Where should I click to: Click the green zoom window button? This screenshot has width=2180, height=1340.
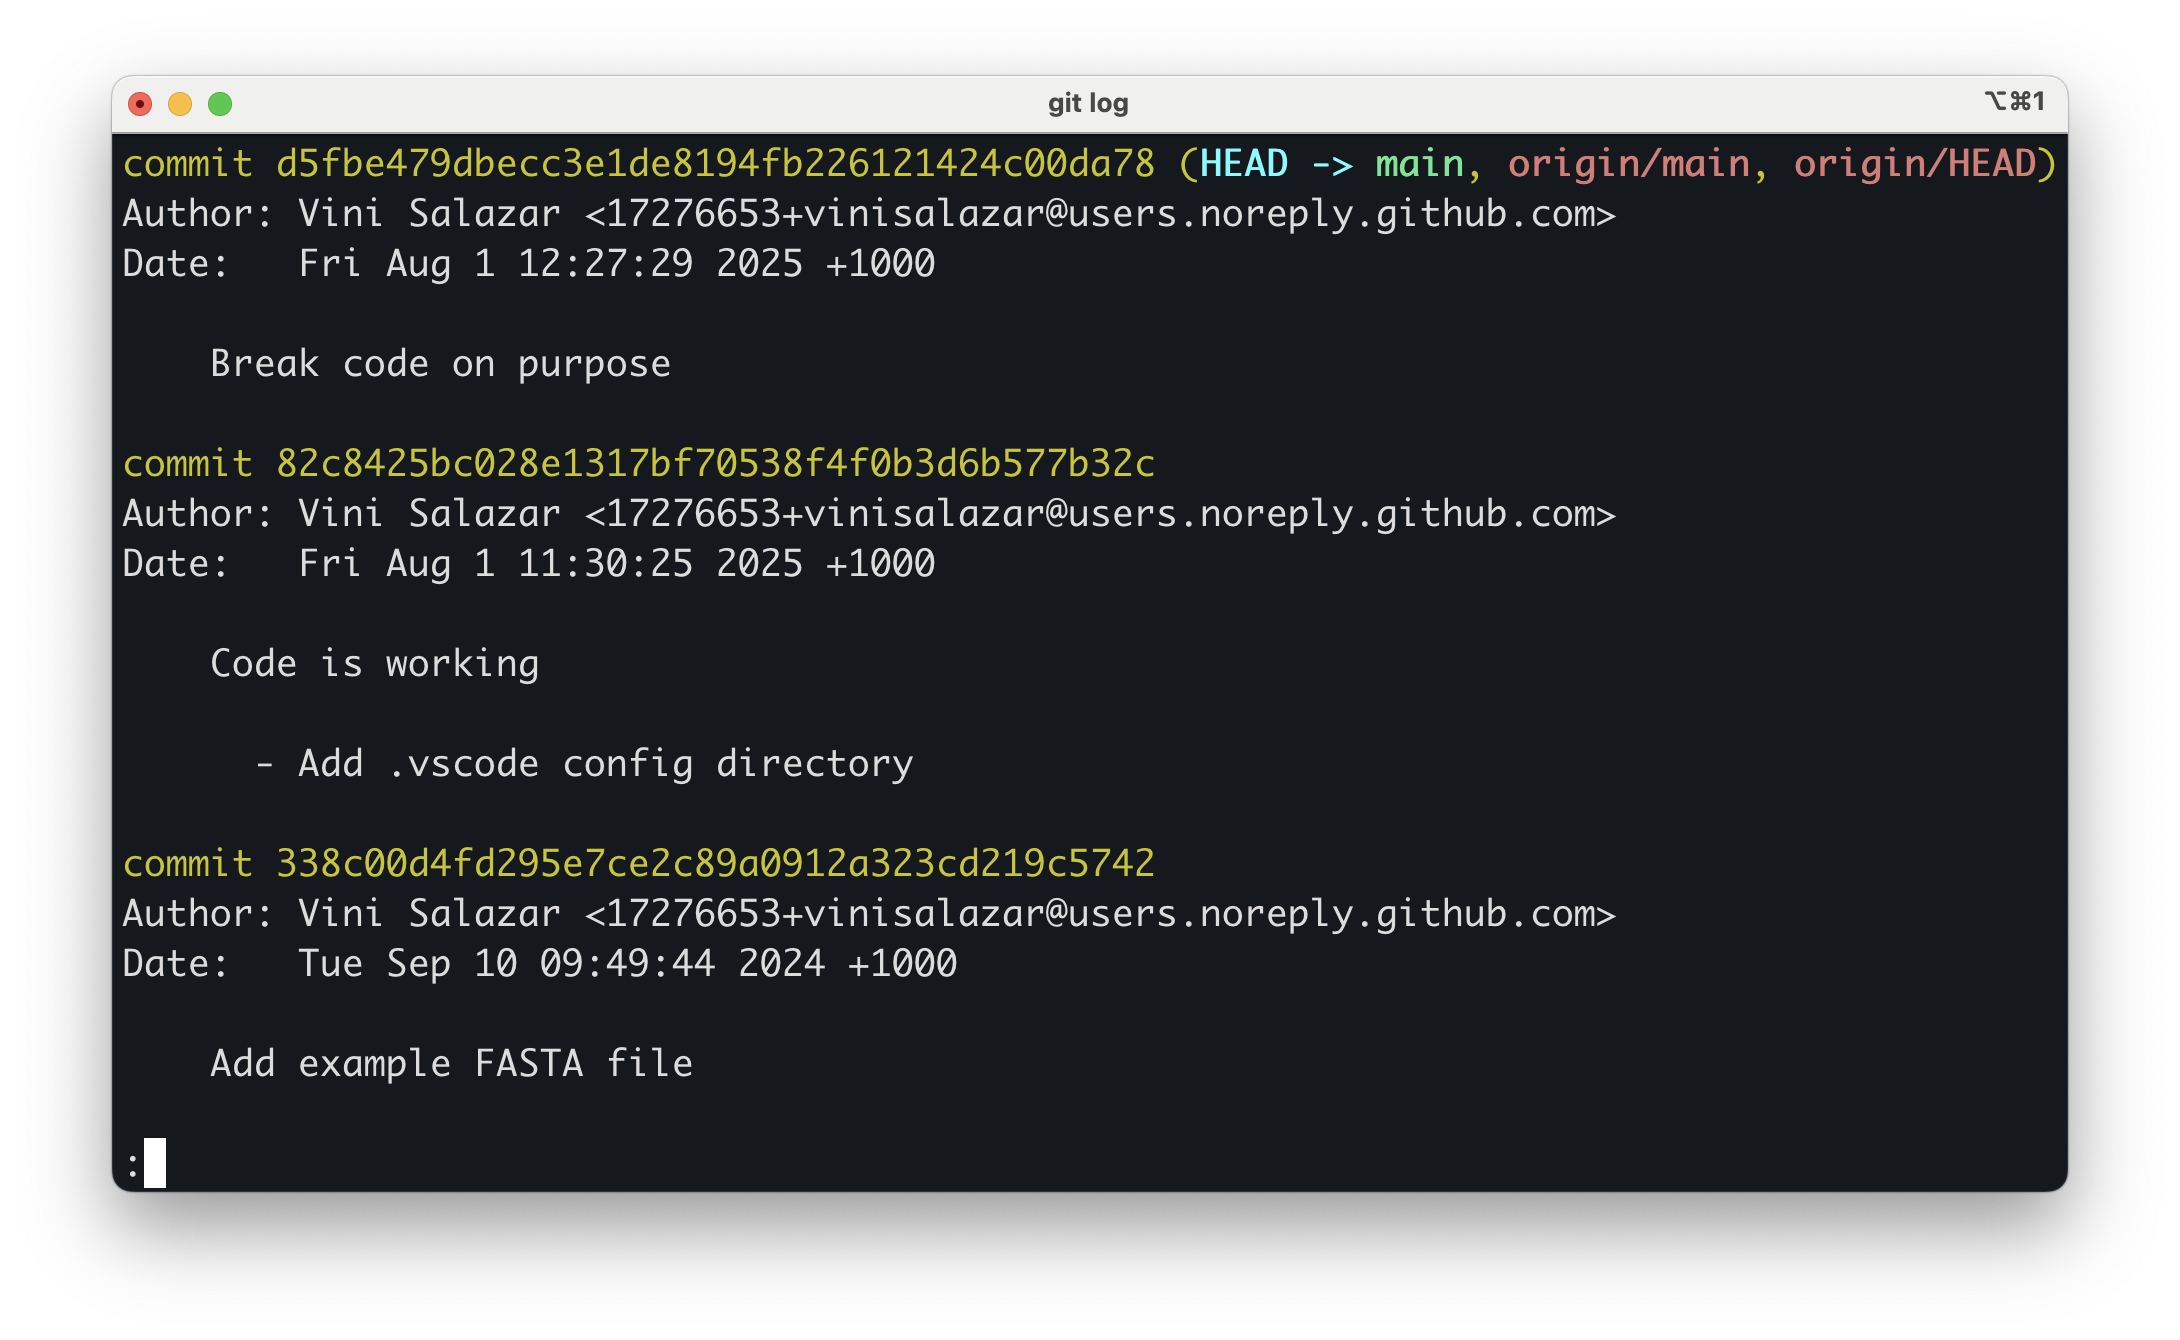[220, 104]
